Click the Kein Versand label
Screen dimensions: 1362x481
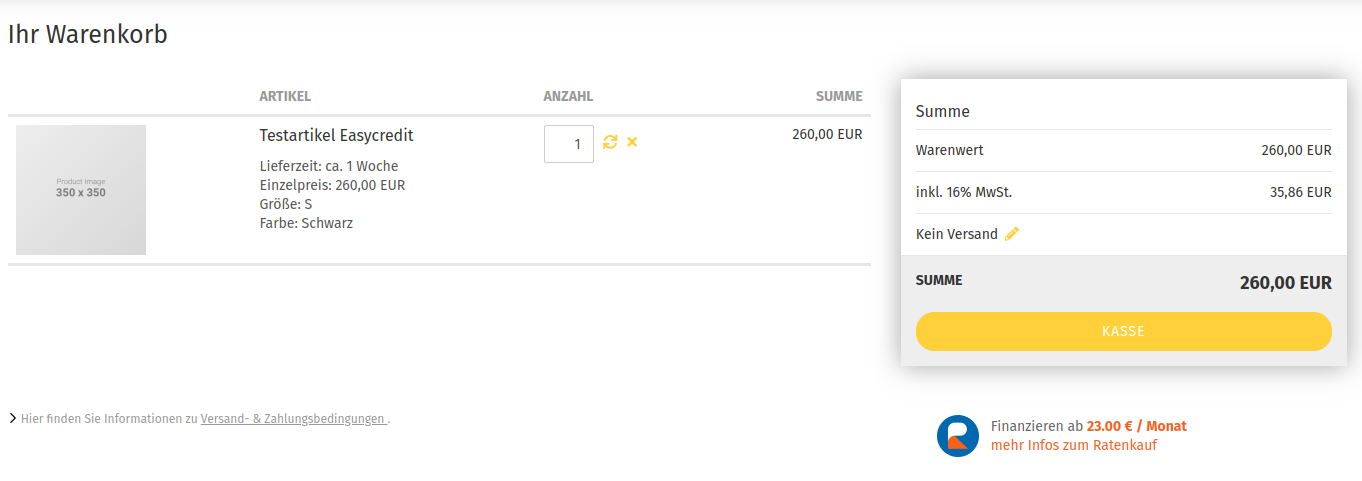(x=957, y=234)
